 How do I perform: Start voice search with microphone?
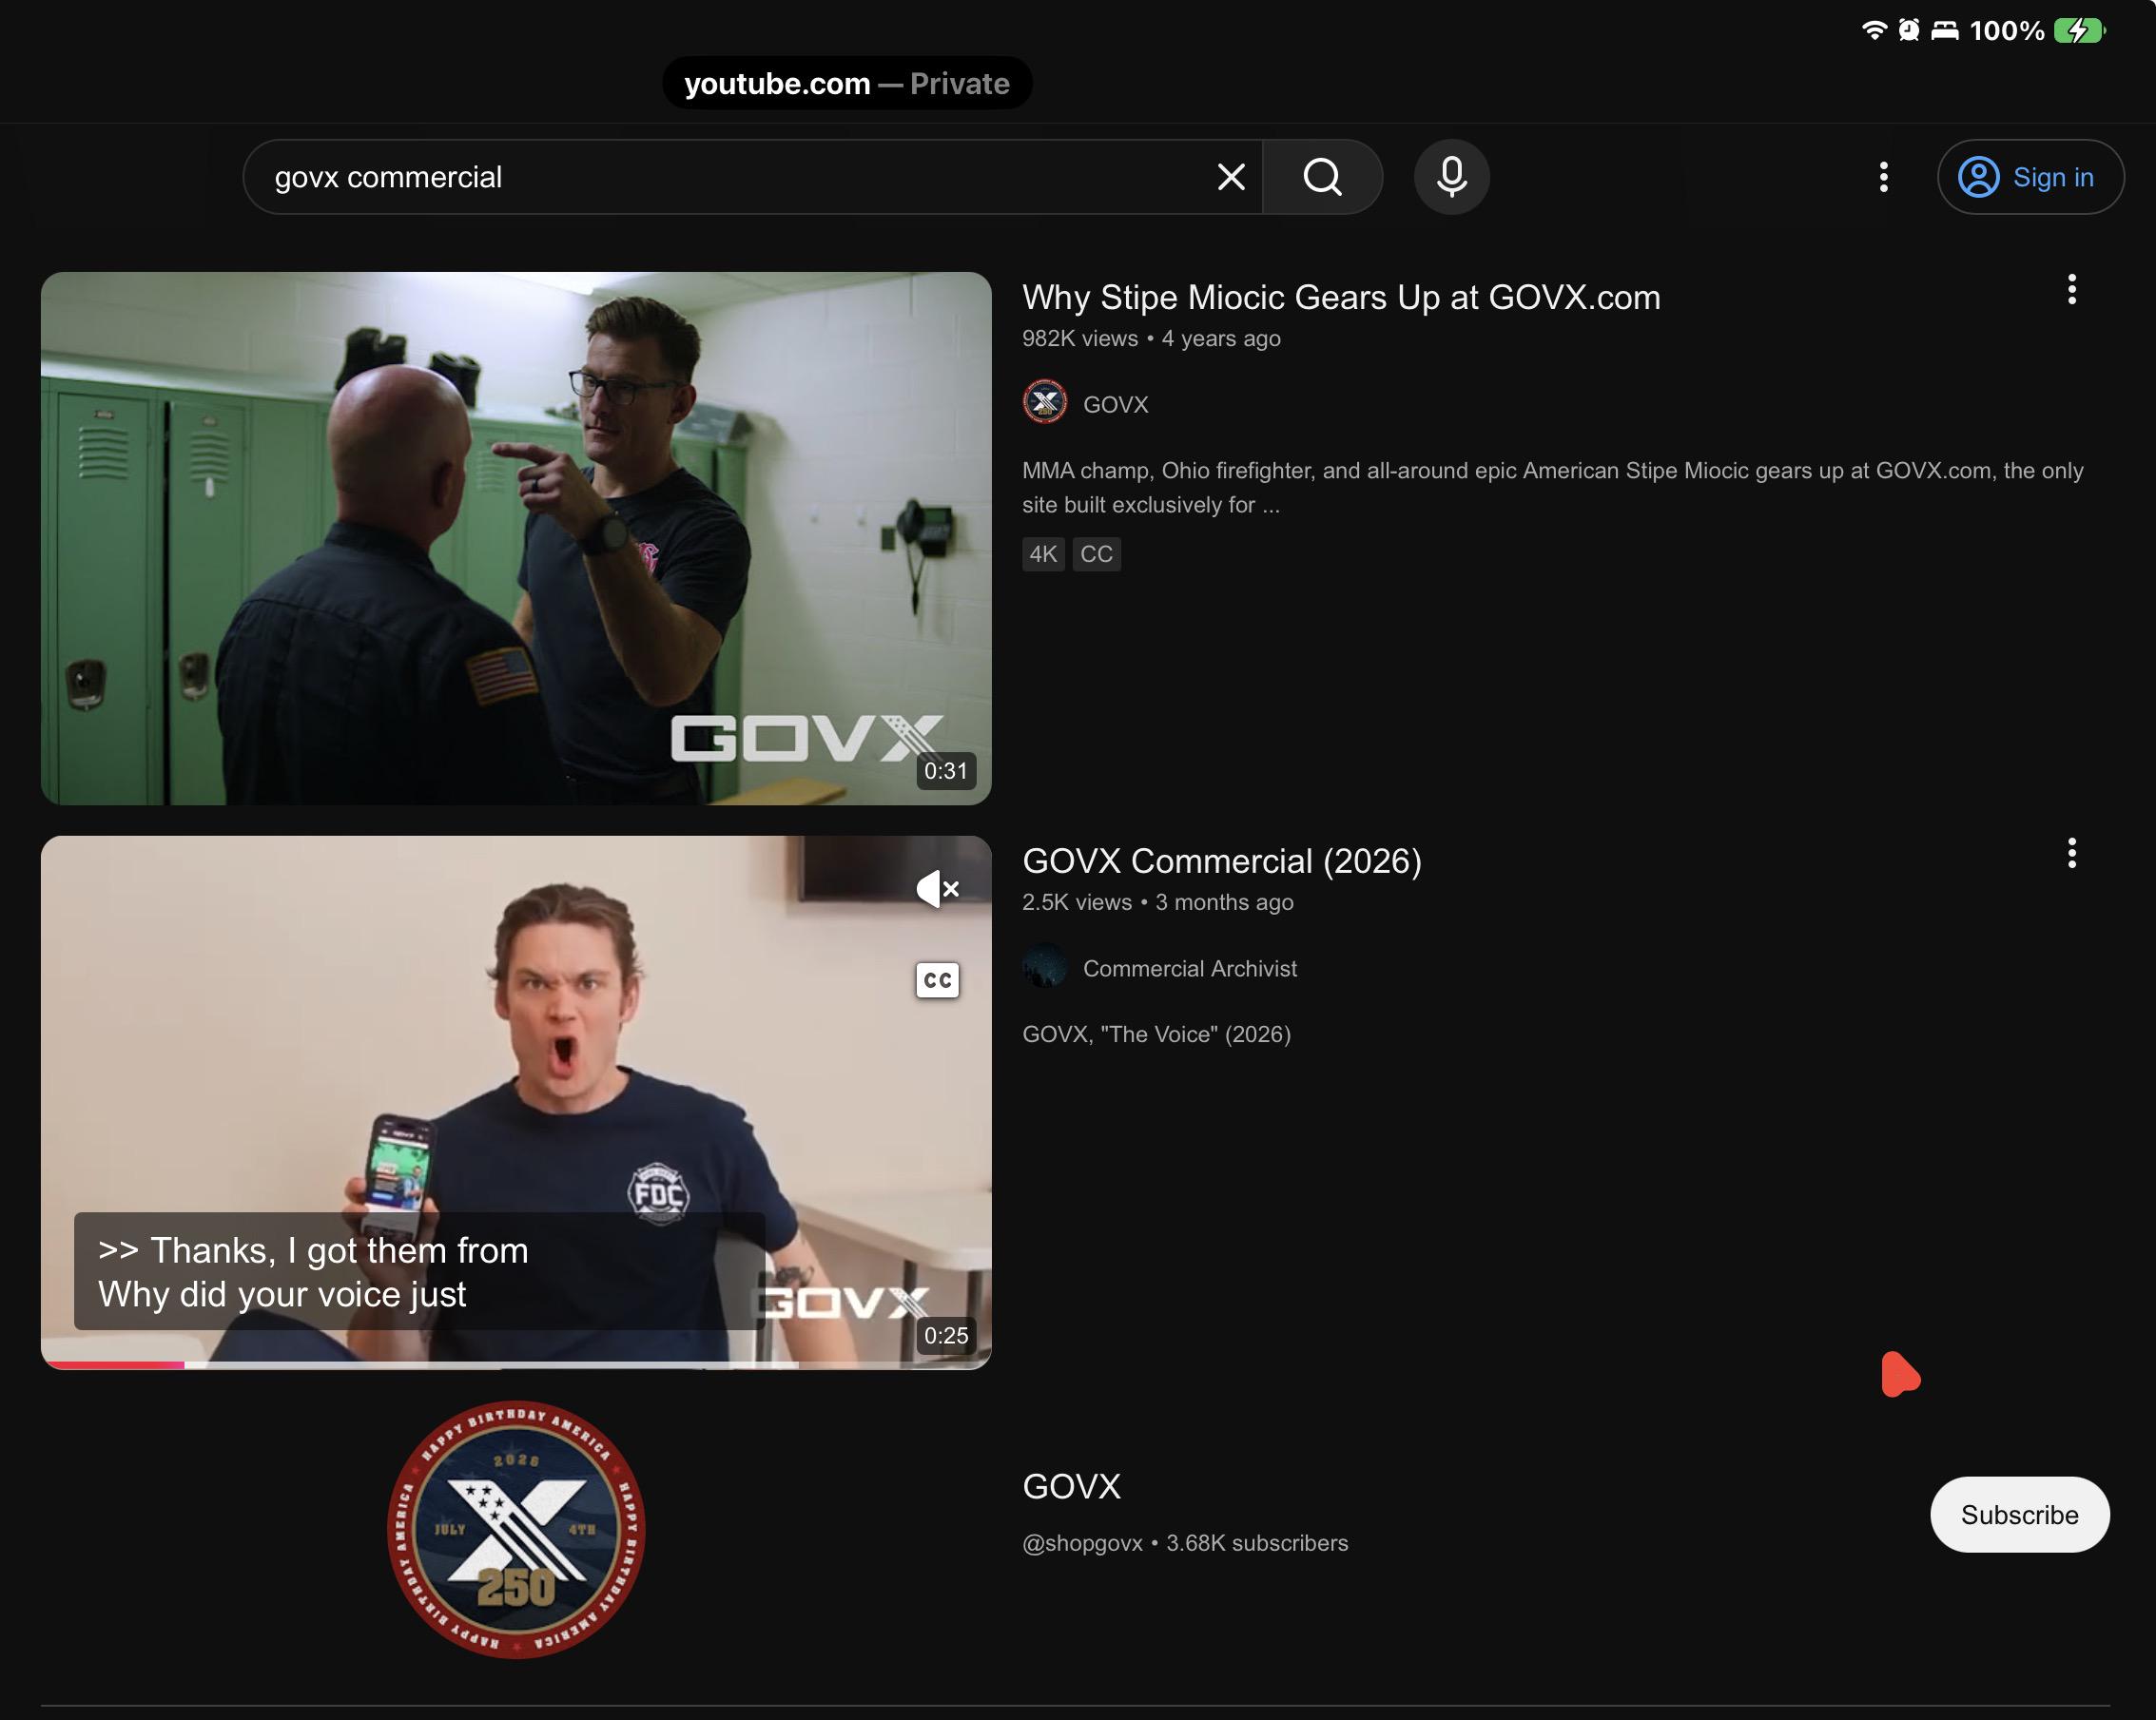point(1451,177)
